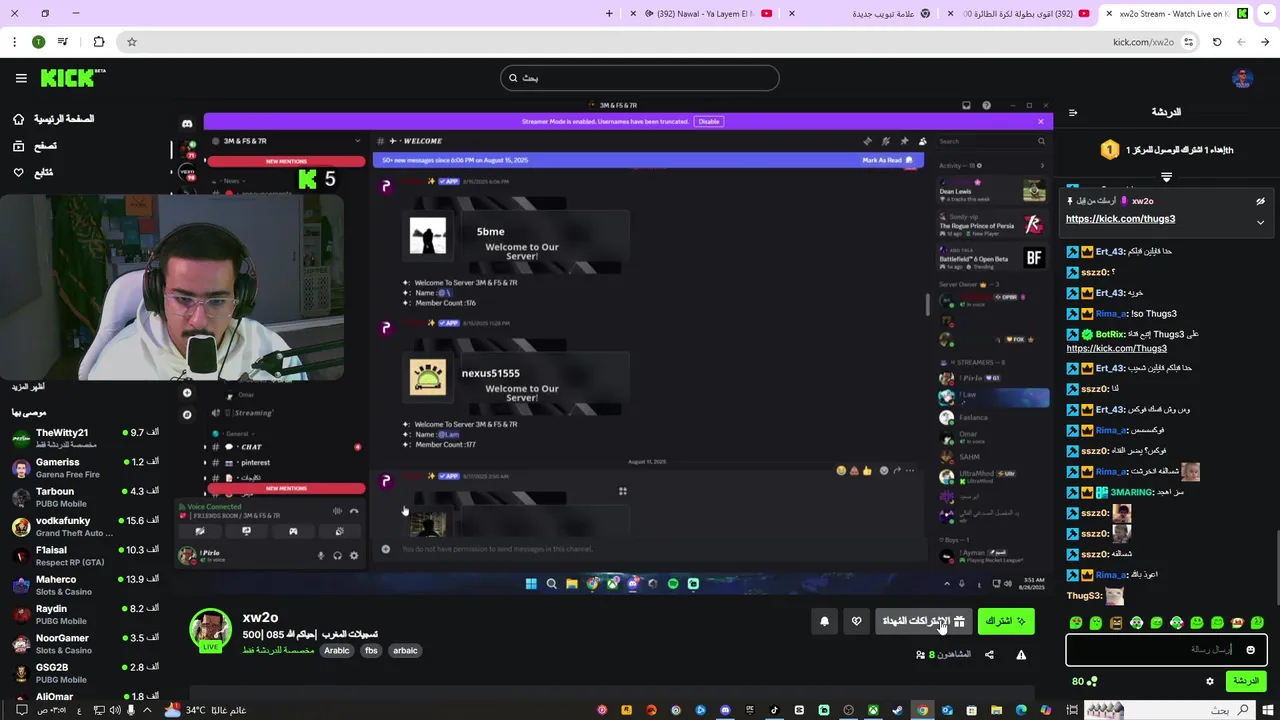Bookmark this page with the star icon
The height and width of the screenshot is (720, 1280).
[131, 42]
